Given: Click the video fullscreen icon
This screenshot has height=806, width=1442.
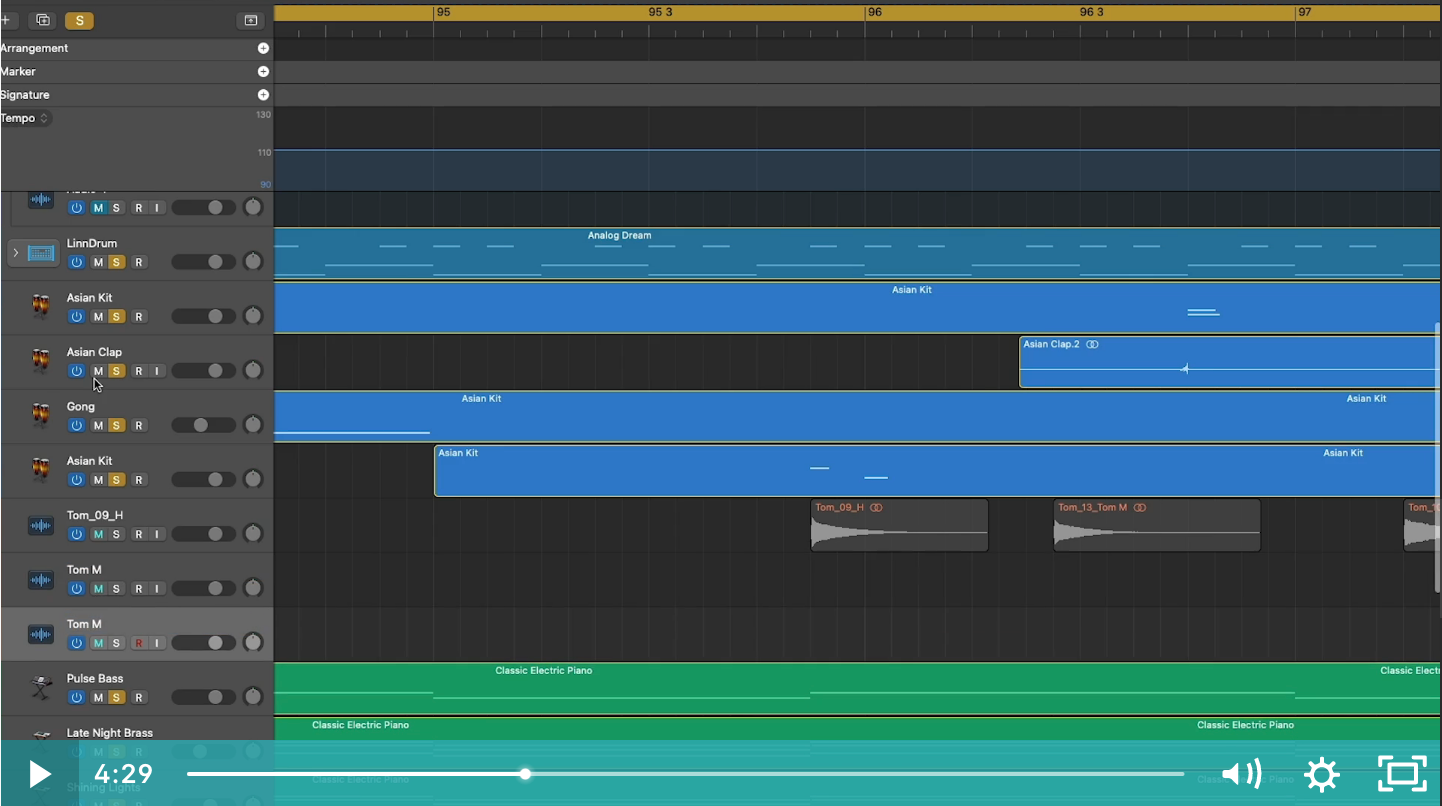Looking at the screenshot, I should [1402, 774].
